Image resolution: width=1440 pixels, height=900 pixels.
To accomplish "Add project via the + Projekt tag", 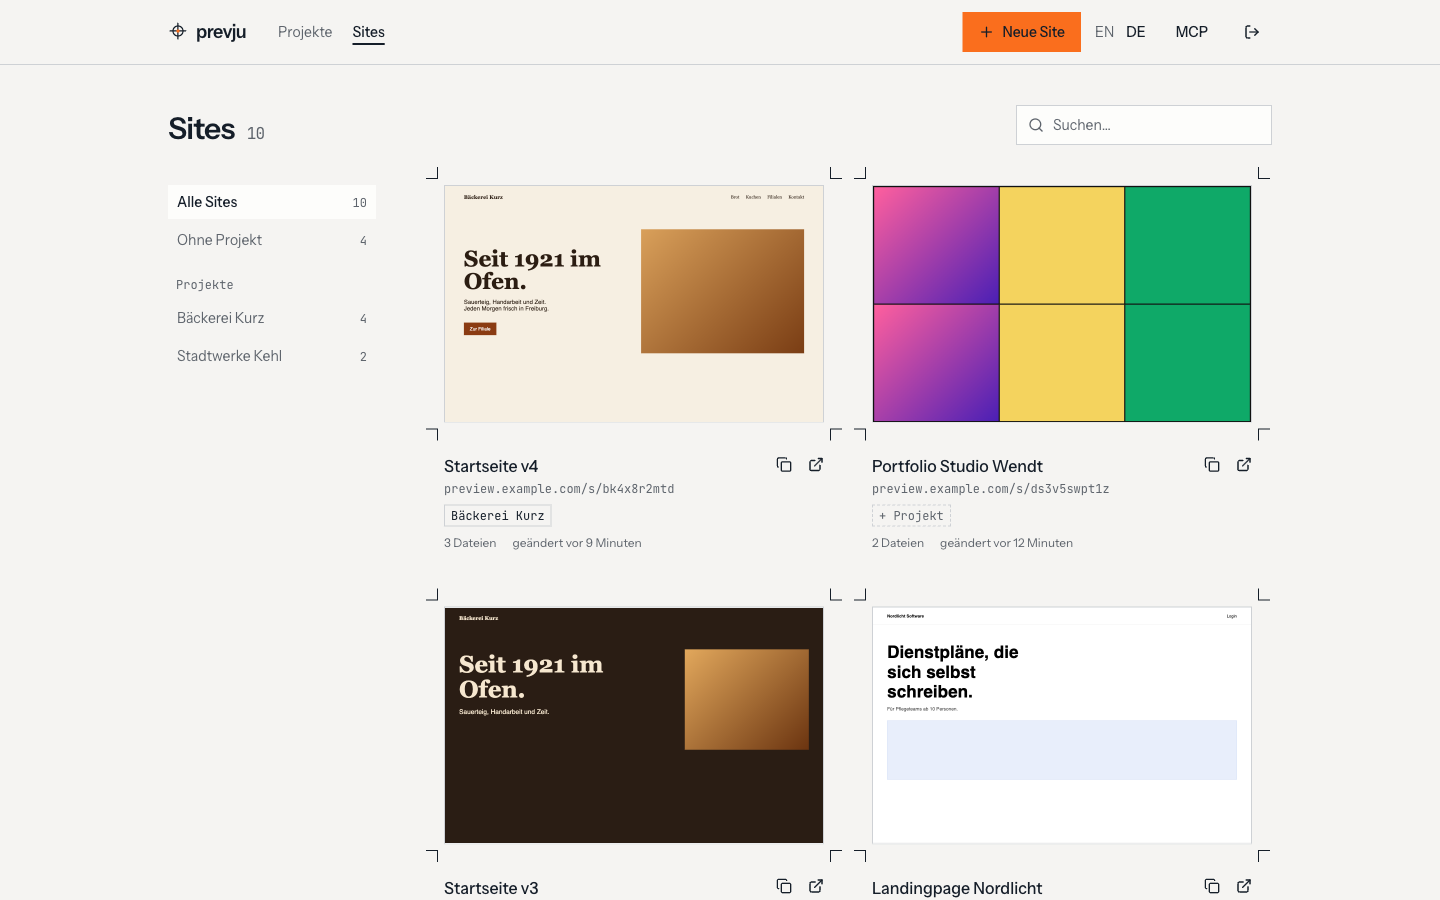I will [911, 516].
